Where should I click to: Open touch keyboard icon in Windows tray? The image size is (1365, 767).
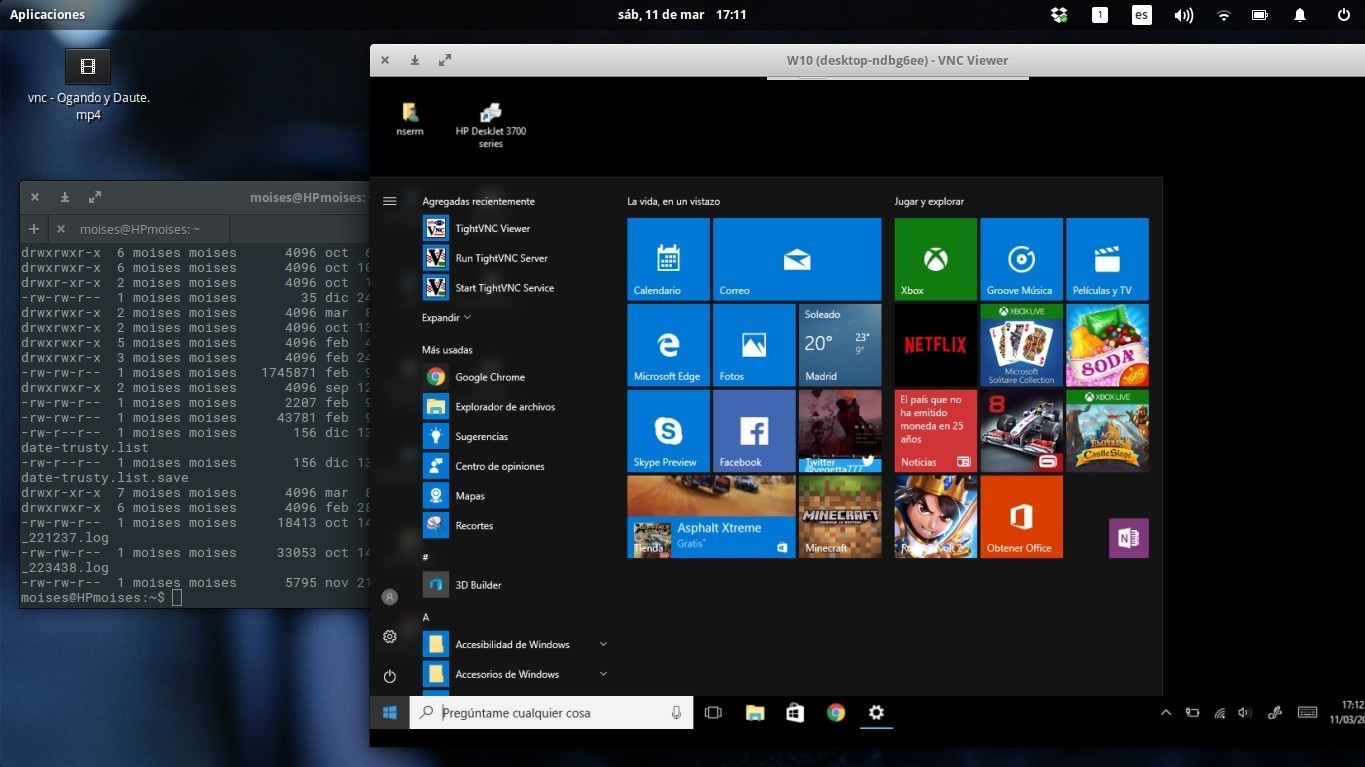pyautogui.click(x=1307, y=713)
